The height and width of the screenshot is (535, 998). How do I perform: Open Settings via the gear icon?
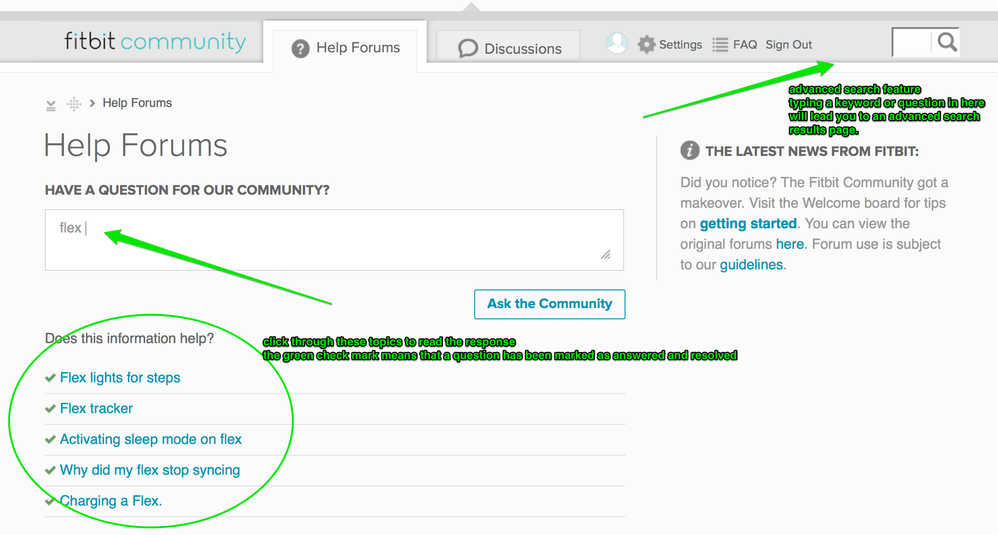pyautogui.click(x=647, y=45)
